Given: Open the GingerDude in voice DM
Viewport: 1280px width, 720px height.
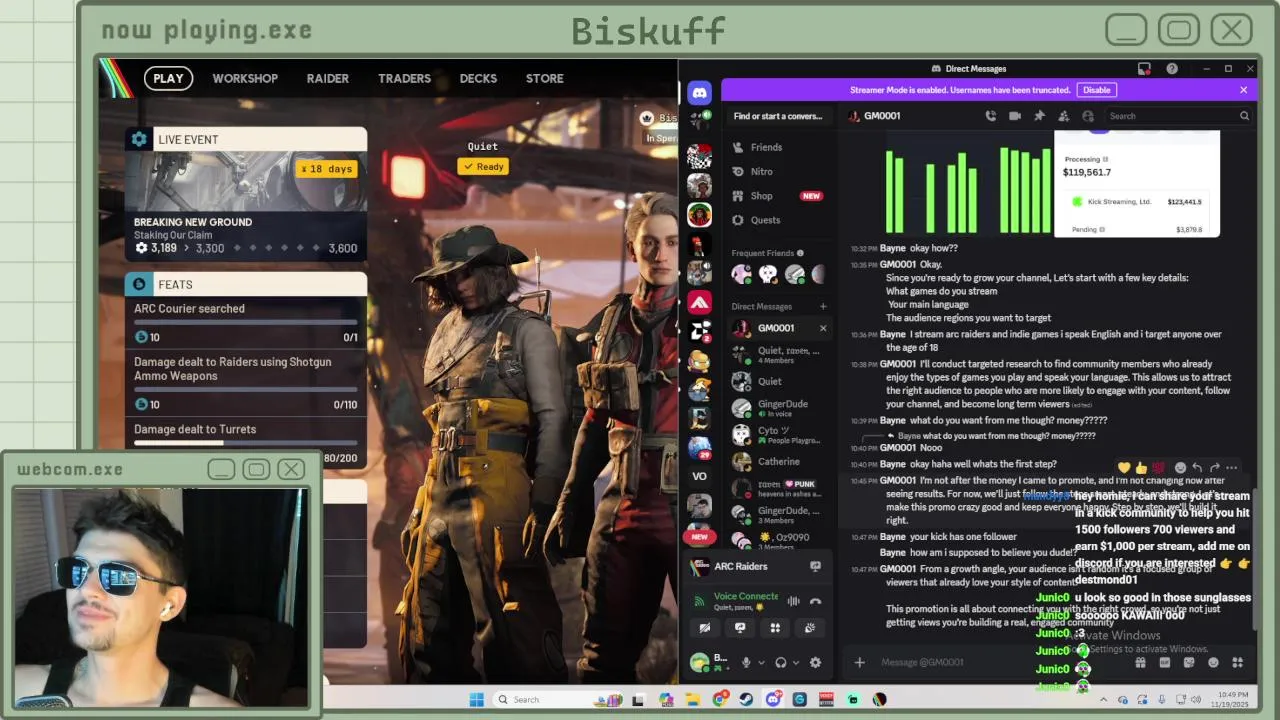Looking at the screenshot, I should pyautogui.click(x=779, y=408).
